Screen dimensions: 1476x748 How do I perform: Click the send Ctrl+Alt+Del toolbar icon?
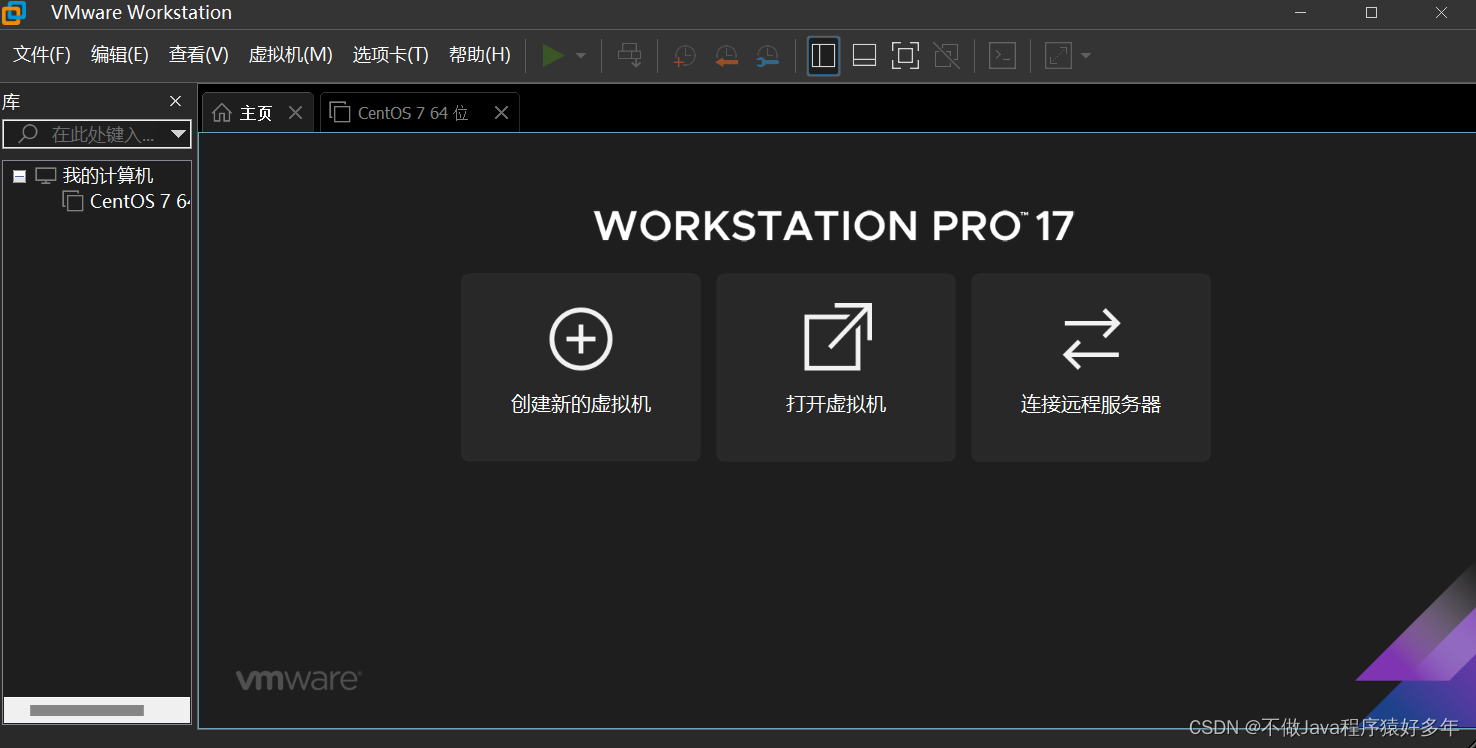click(x=630, y=55)
